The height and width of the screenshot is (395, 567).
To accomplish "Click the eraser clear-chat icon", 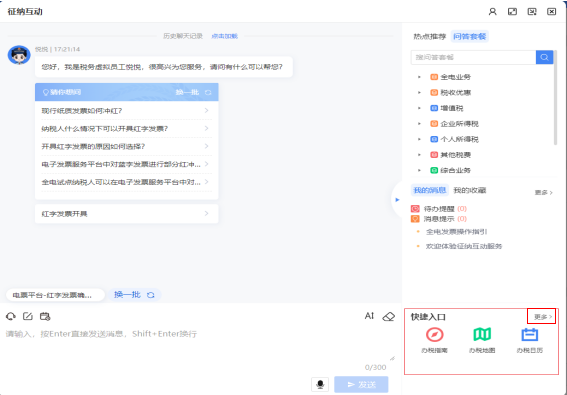I will 388,317.
